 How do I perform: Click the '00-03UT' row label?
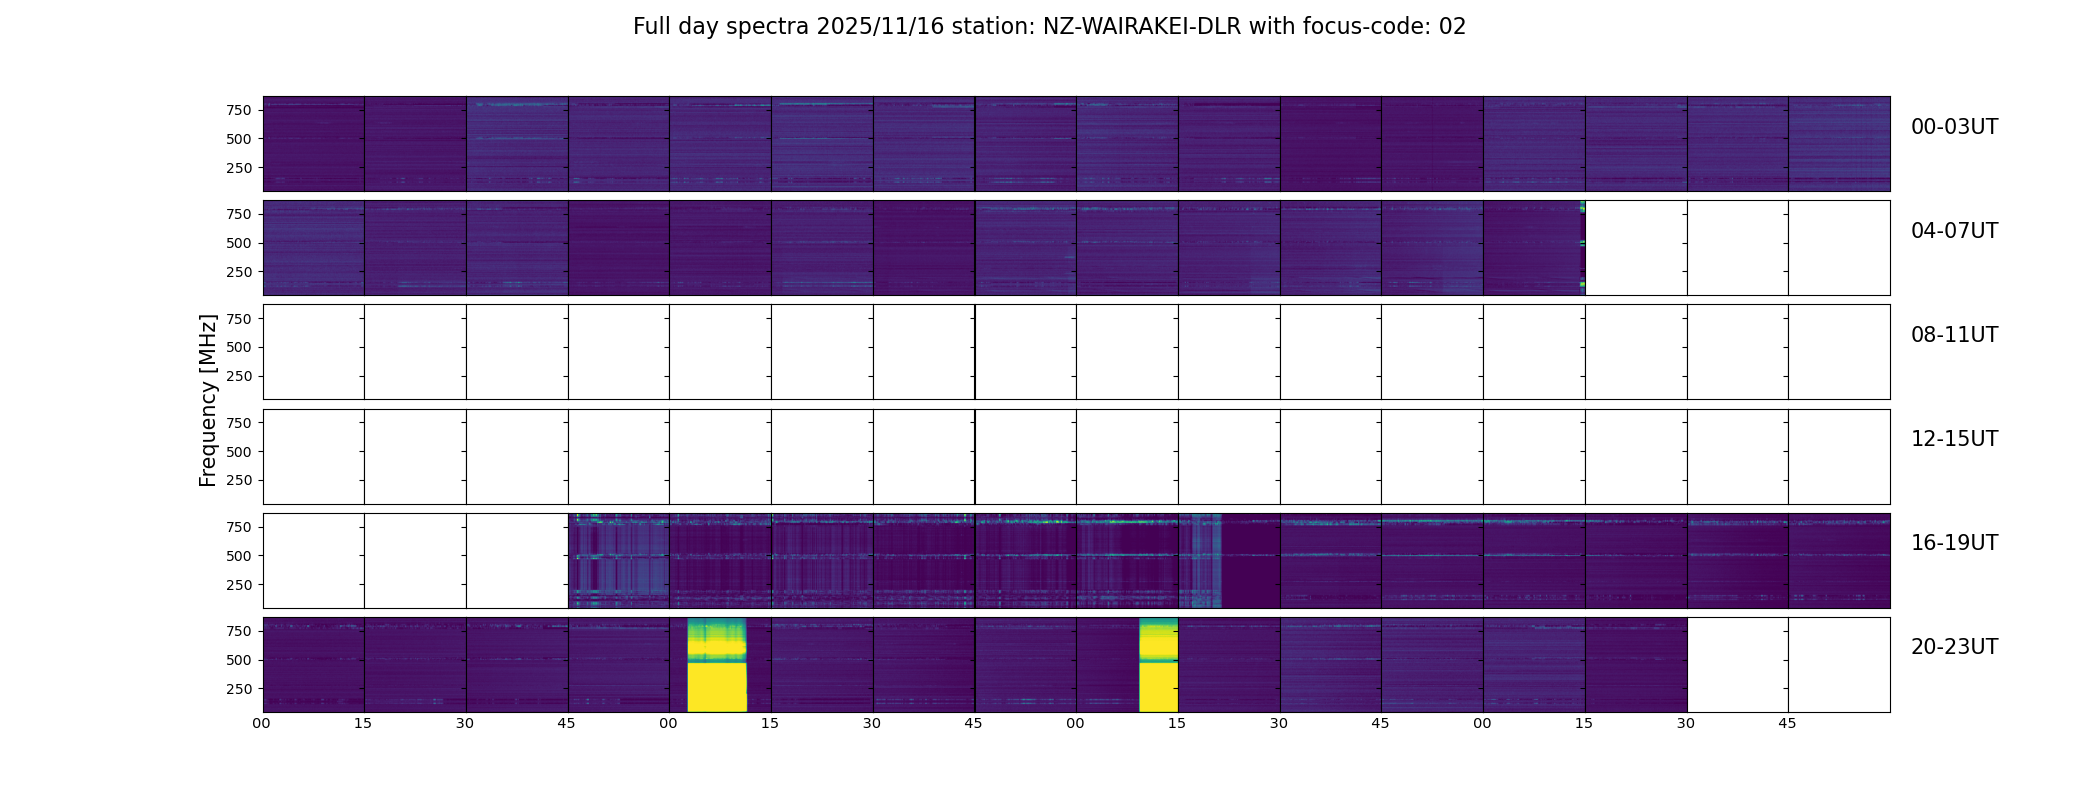pyautogui.click(x=1954, y=127)
